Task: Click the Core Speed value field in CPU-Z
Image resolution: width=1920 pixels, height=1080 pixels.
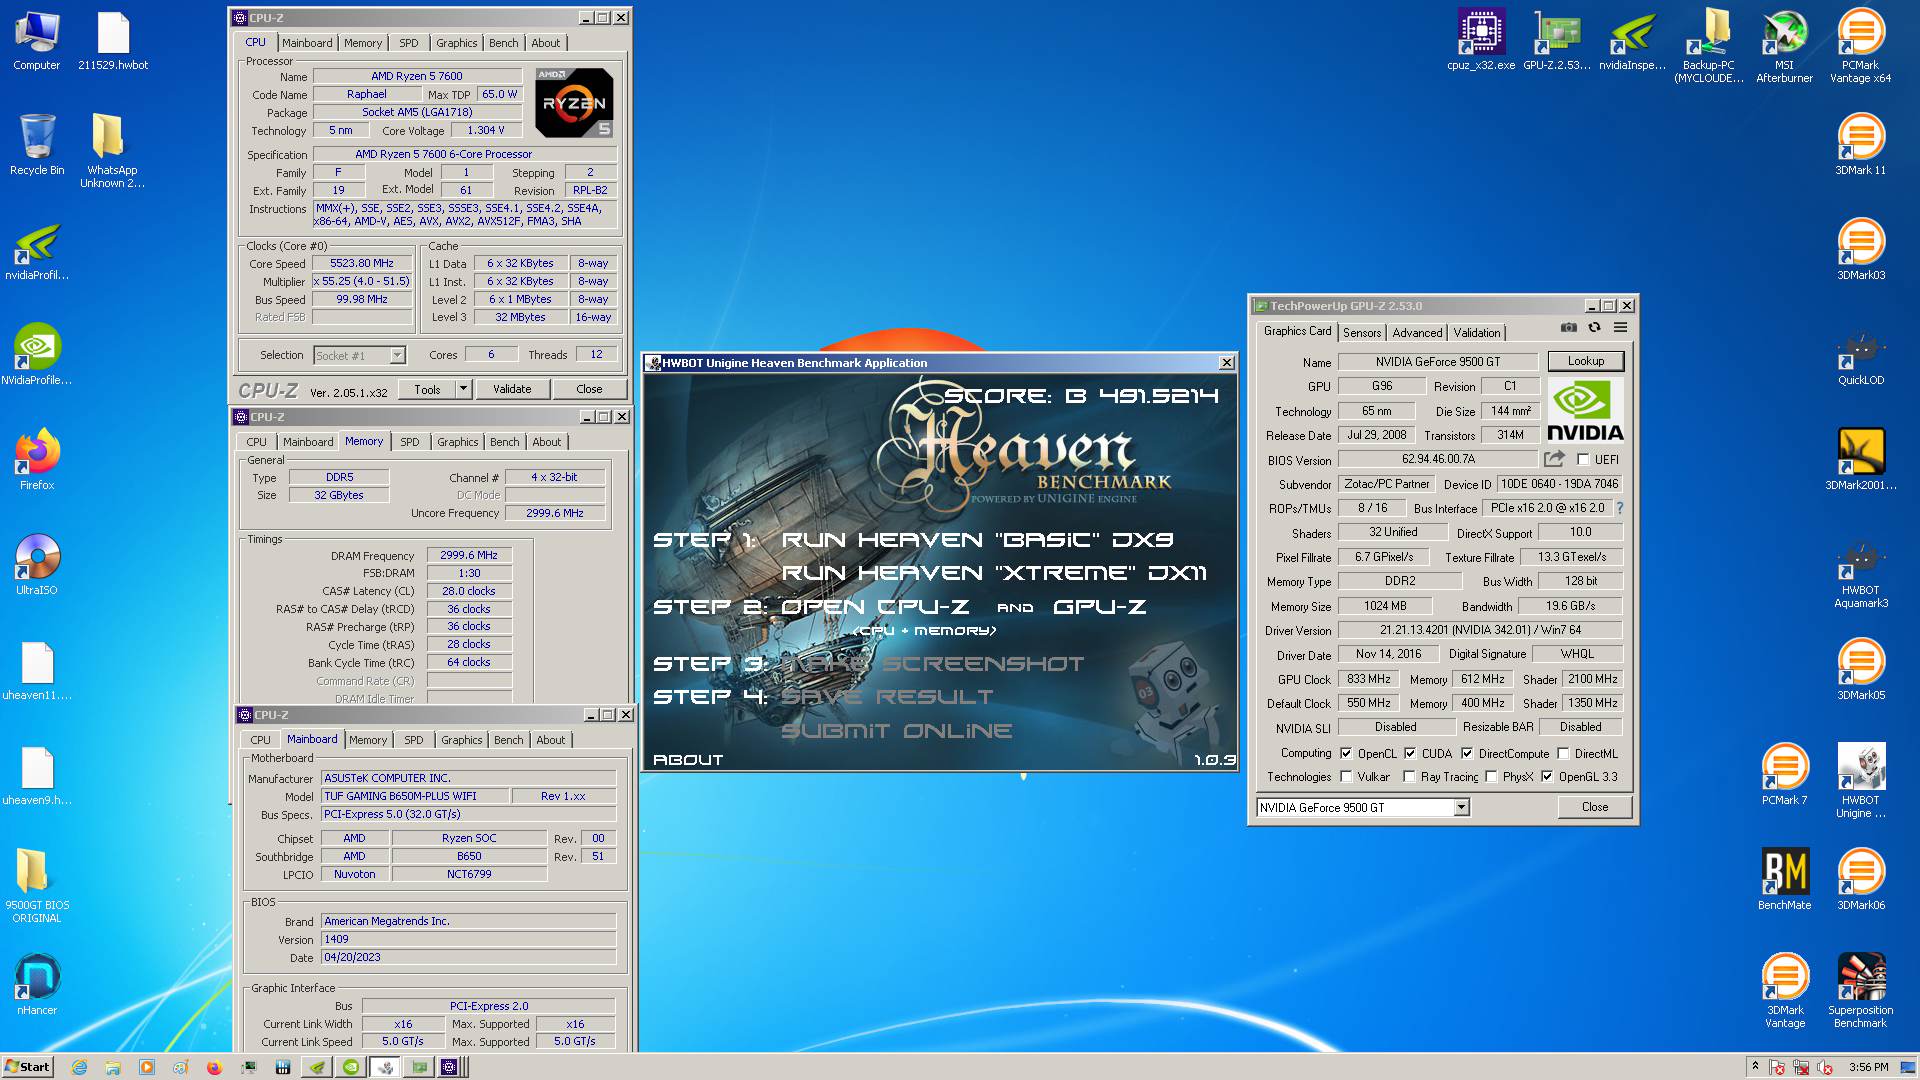Action: (x=362, y=264)
